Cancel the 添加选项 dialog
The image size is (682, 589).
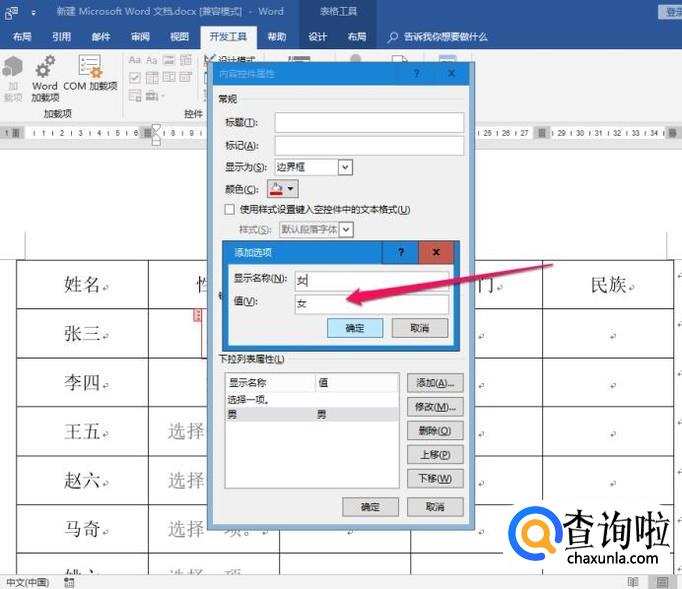[x=420, y=328]
